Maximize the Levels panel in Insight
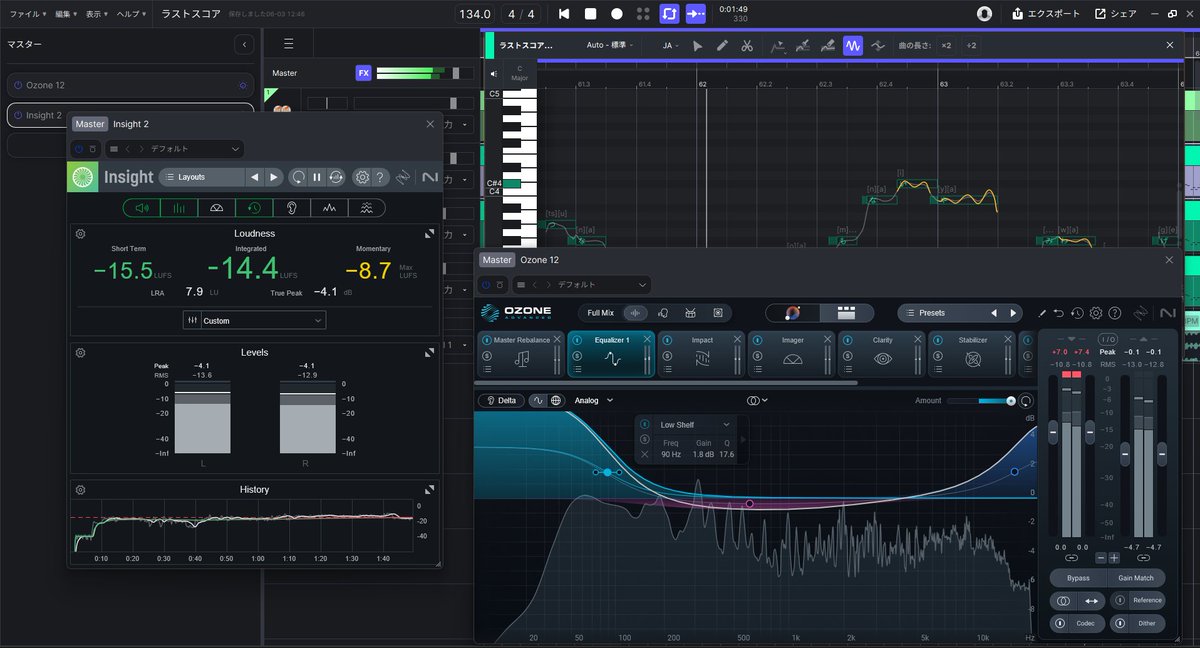This screenshot has height=648, width=1200. 430,352
